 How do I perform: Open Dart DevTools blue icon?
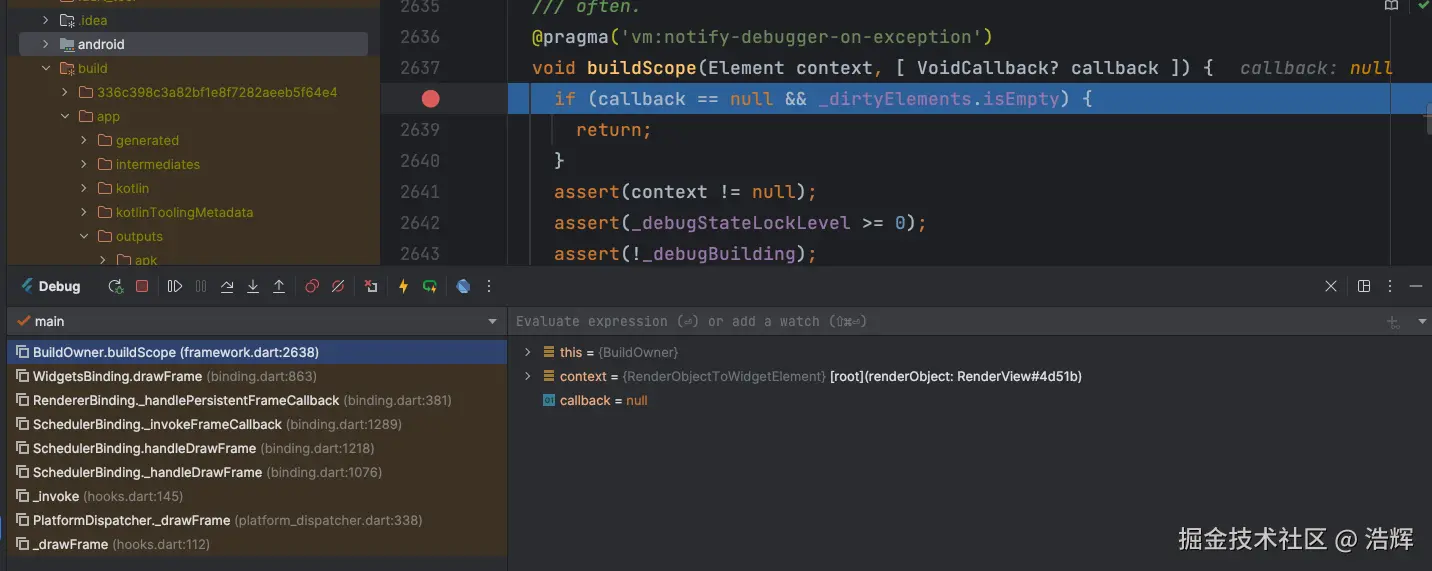(x=463, y=286)
